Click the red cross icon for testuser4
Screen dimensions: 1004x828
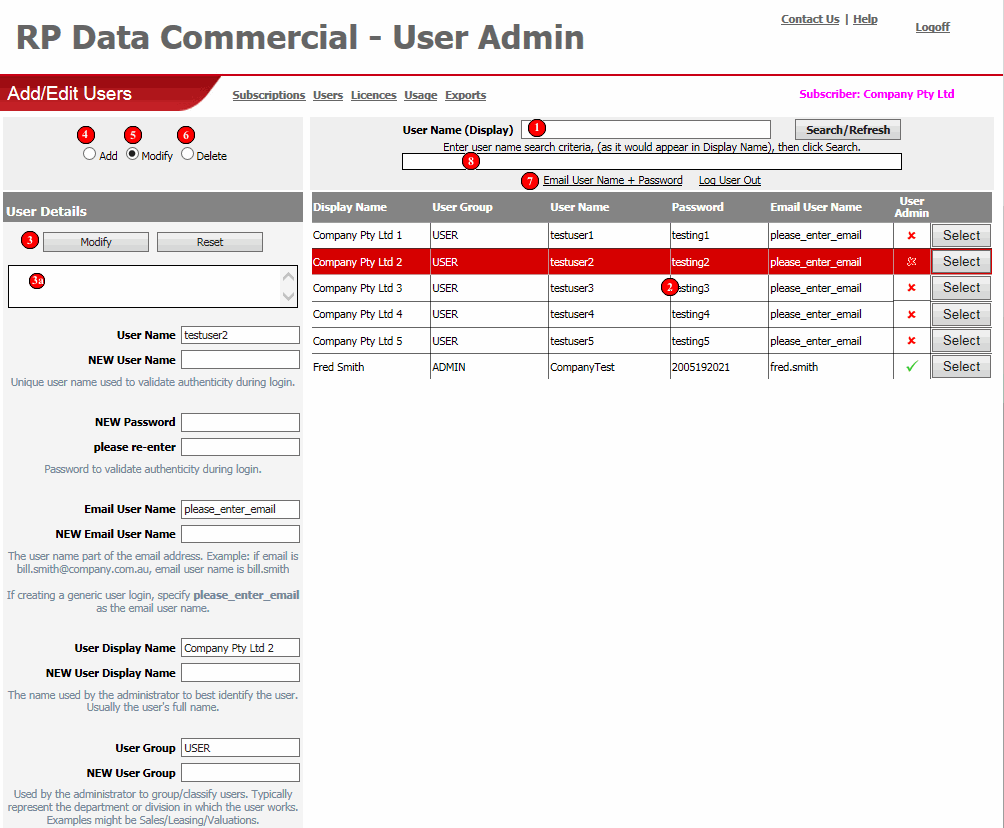pos(911,314)
